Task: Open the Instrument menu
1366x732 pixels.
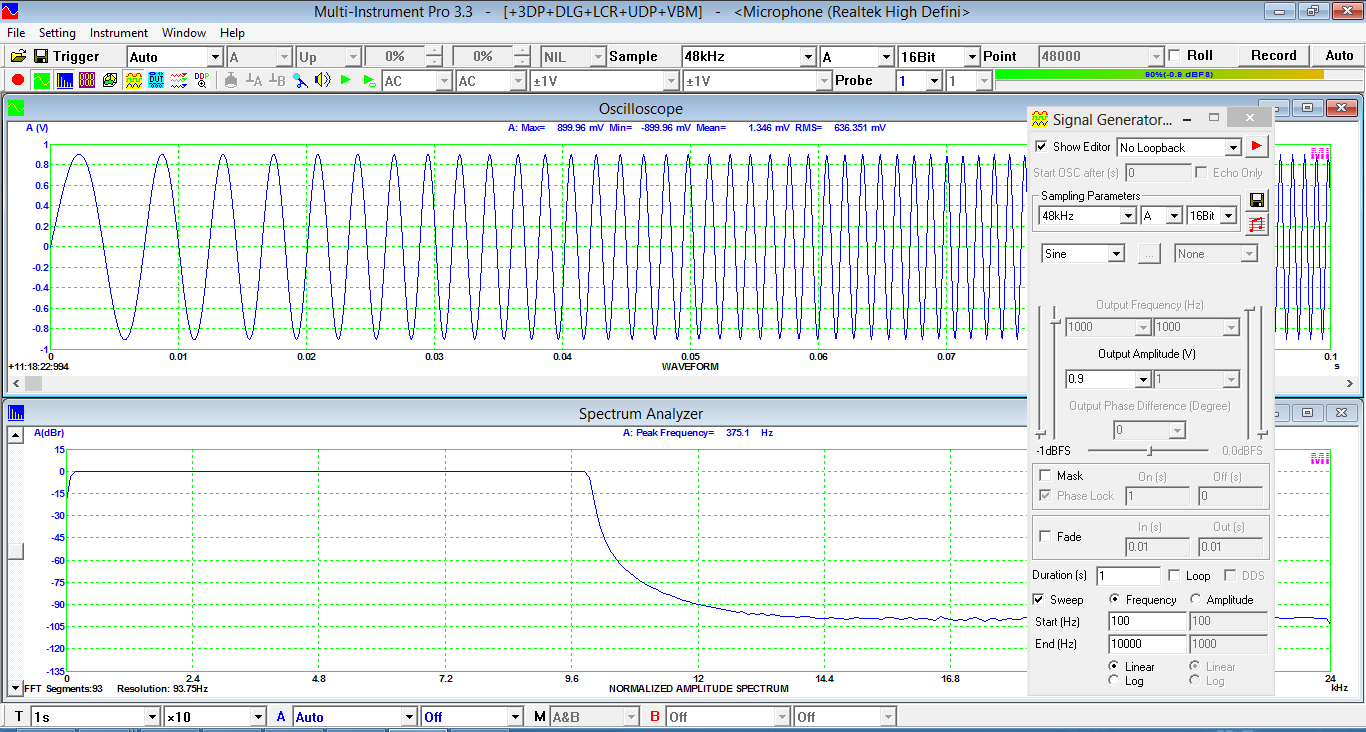Action: coord(118,33)
